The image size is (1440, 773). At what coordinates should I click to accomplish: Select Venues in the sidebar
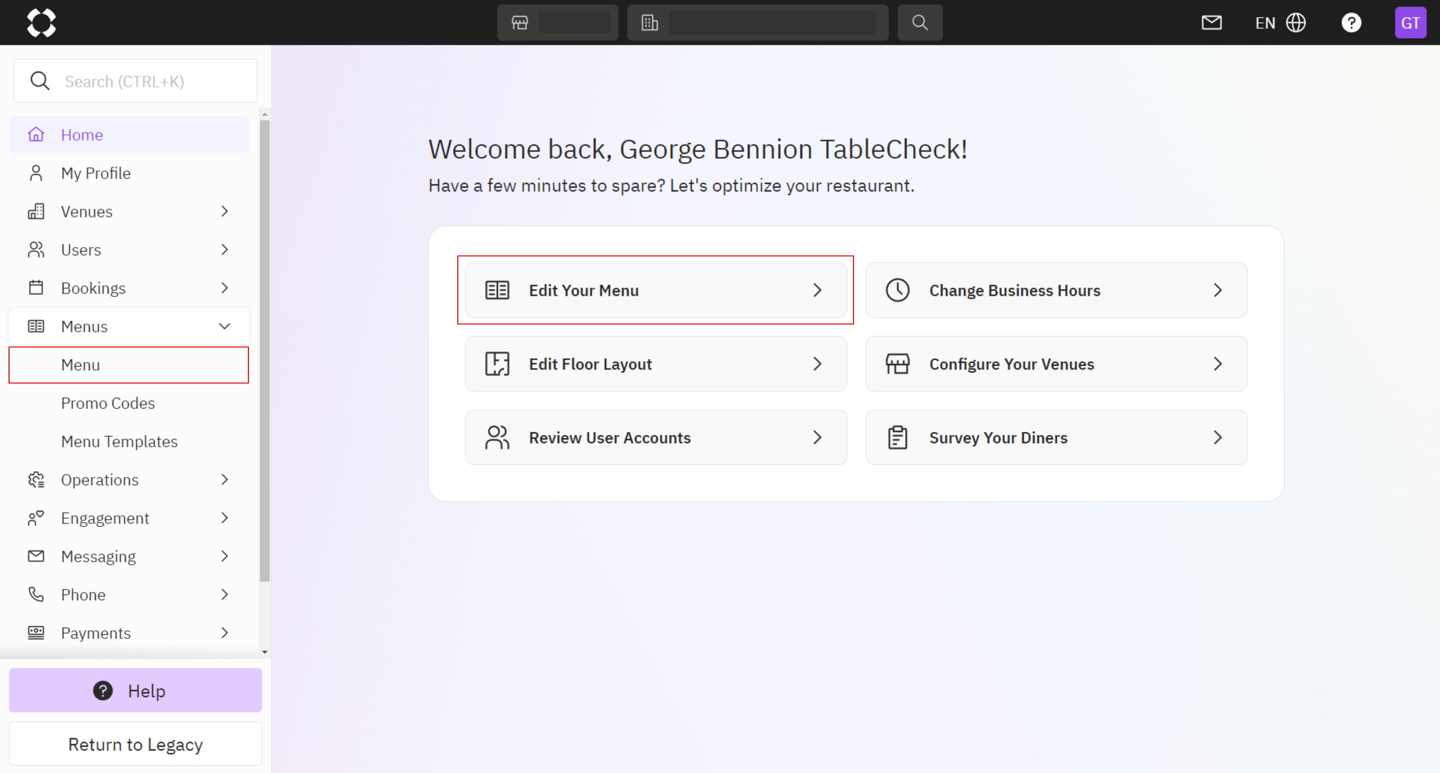click(x=129, y=211)
